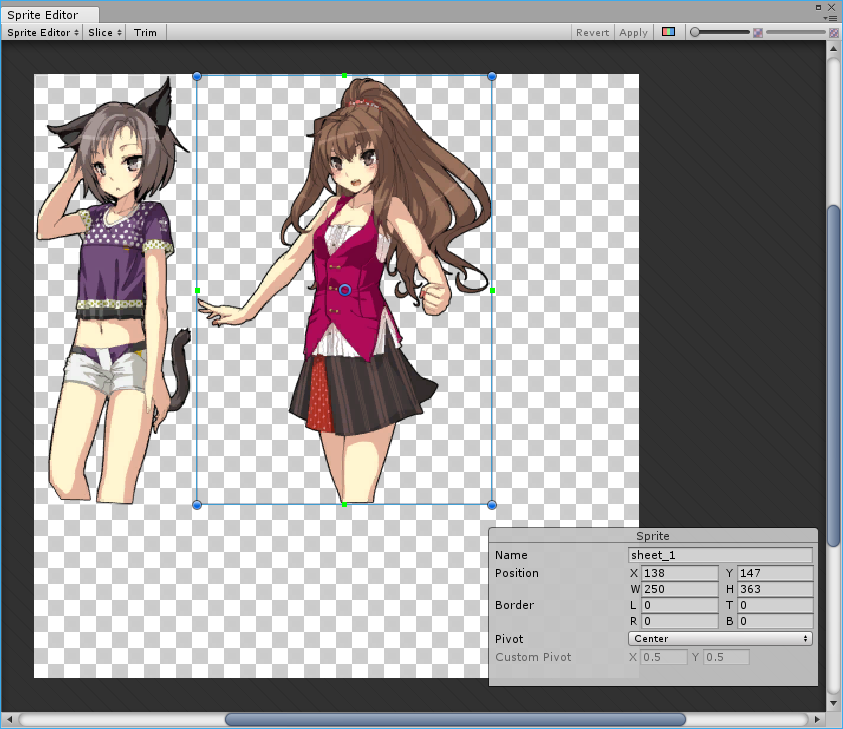This screenshot has width=843, height=729.
Task: Click the scroll right arrow of the horizontal scrollbar
Action: (817, 719)
